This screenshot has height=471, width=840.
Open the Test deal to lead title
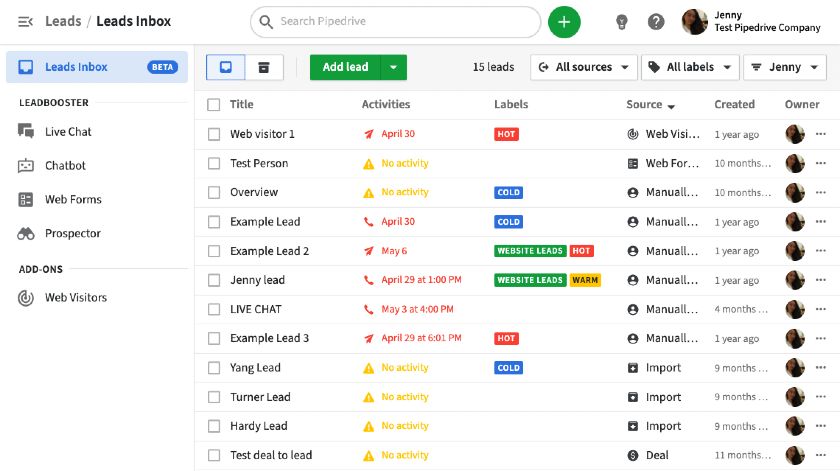pyautogui.click(x=271, y=455)
